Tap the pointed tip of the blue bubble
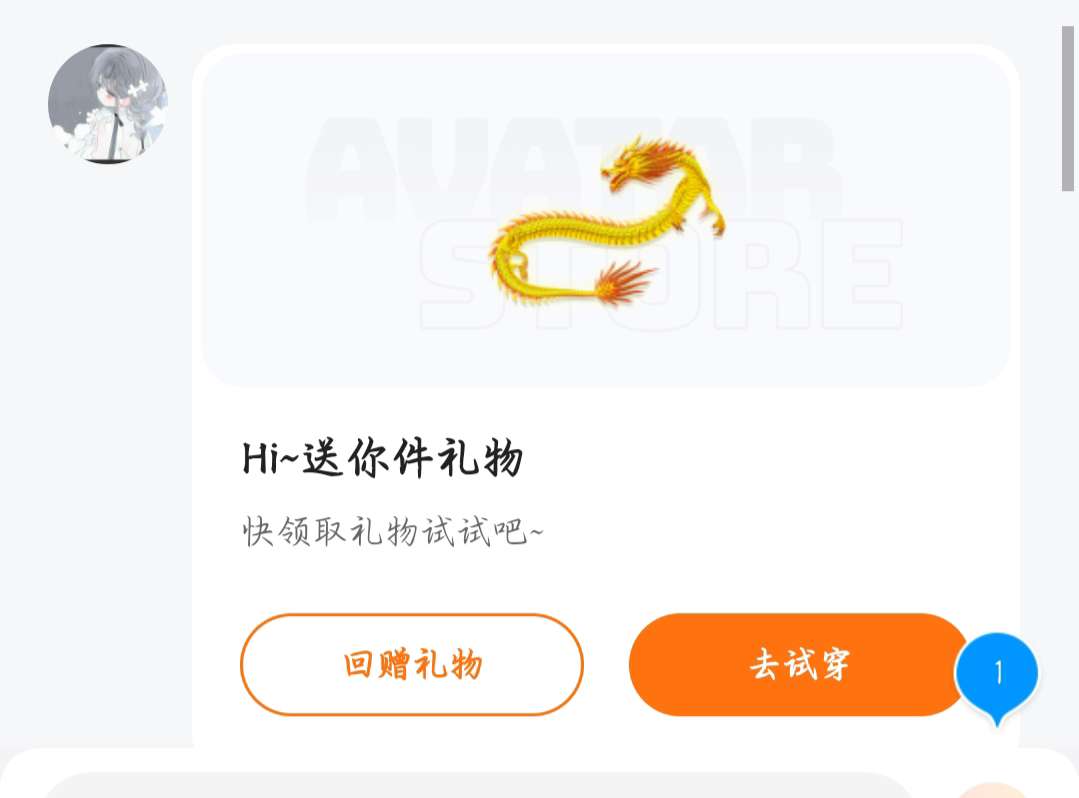Image resolution: width=1079 pixels, height=798 pixels. 996,721
